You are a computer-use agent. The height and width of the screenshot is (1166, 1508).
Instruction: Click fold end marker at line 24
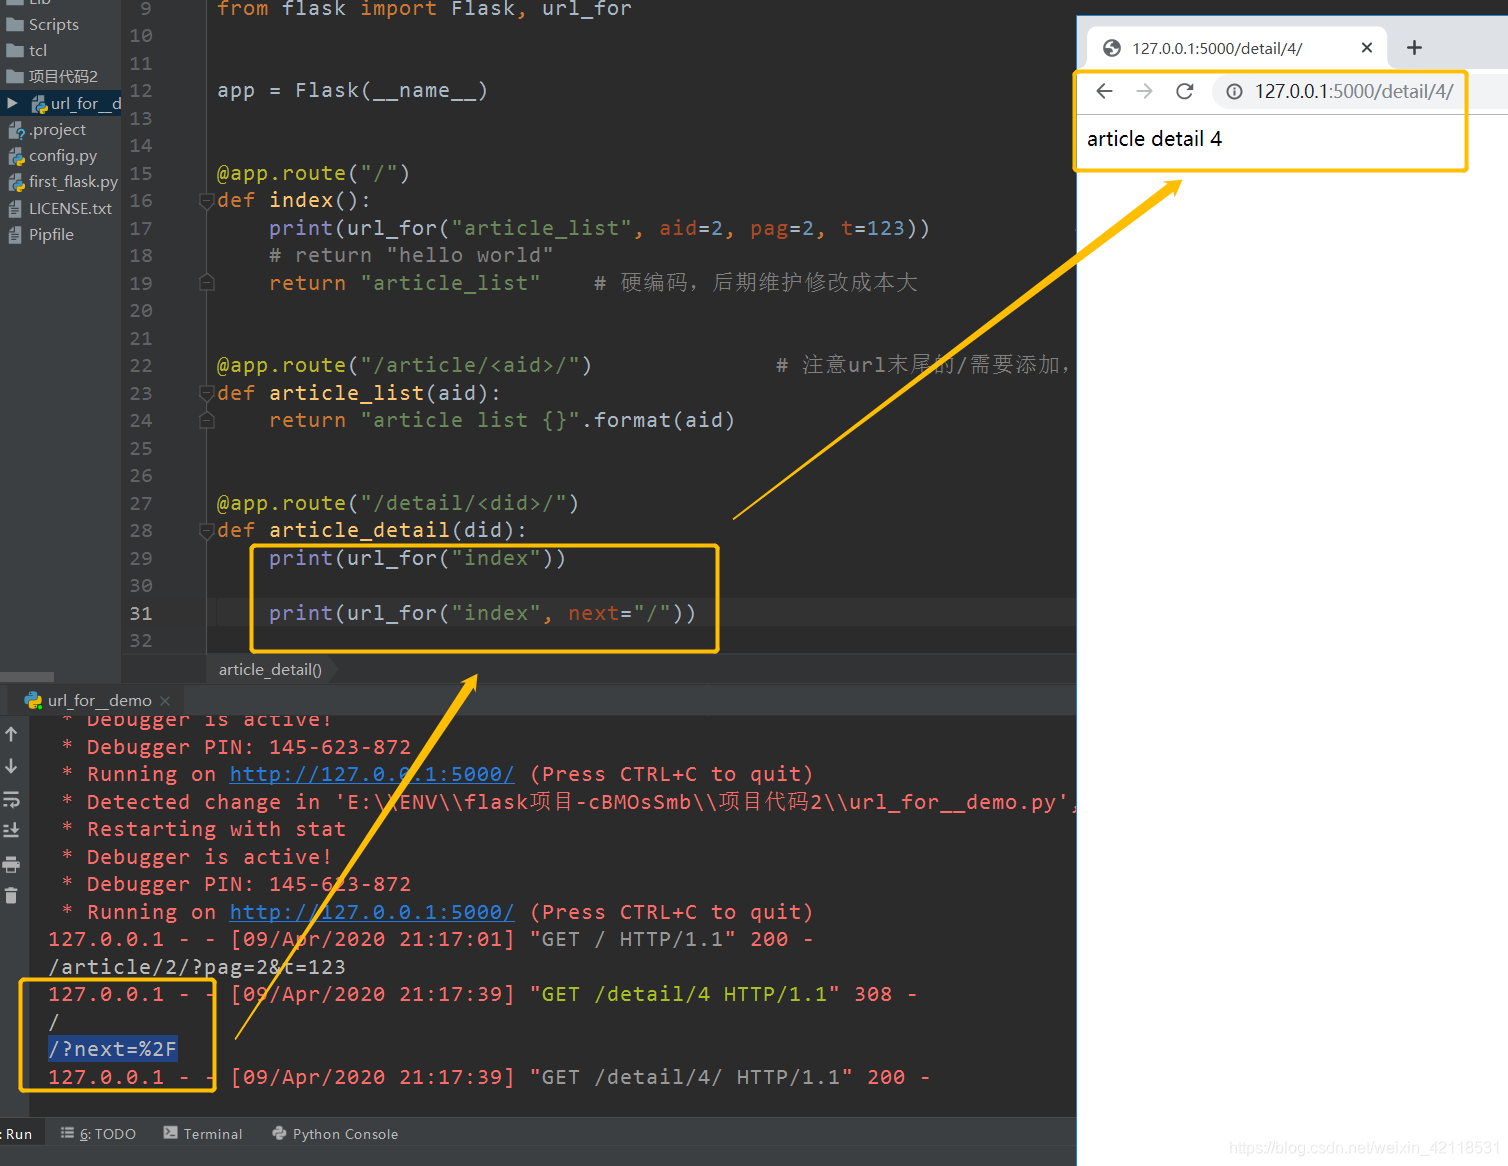[x=207, y=420]
